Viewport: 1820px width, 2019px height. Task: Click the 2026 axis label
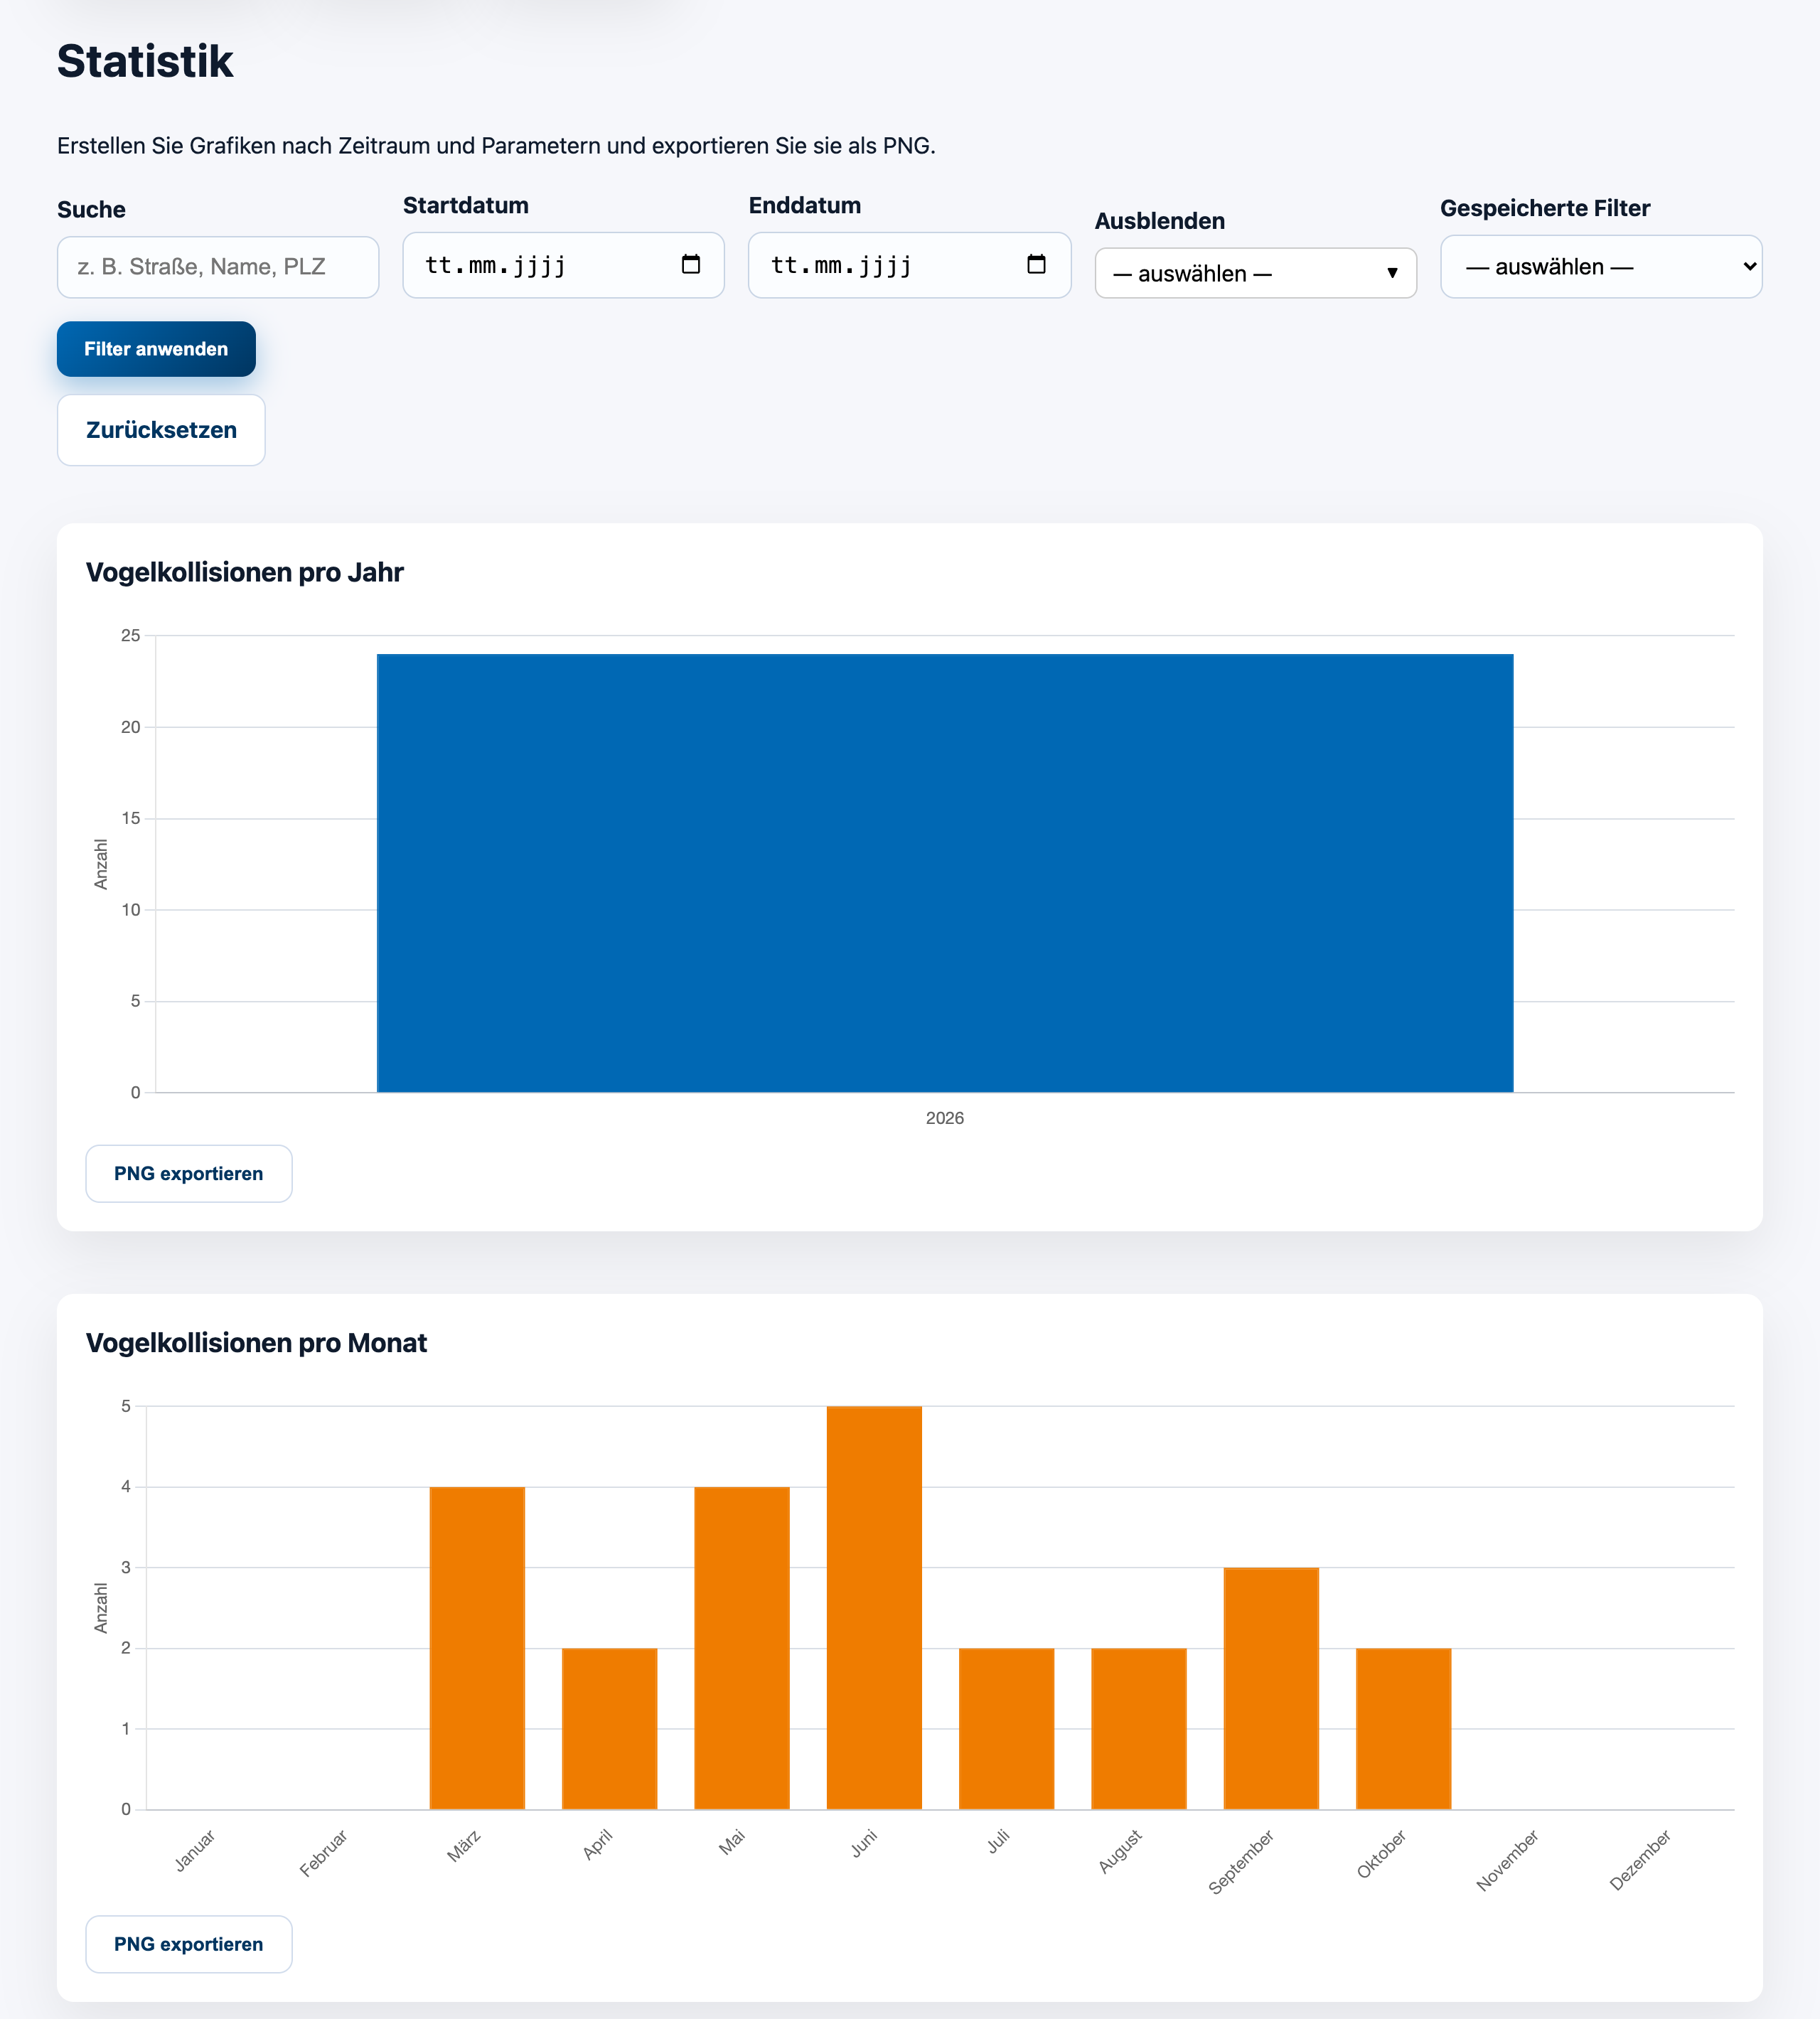tap(945, 1118)
